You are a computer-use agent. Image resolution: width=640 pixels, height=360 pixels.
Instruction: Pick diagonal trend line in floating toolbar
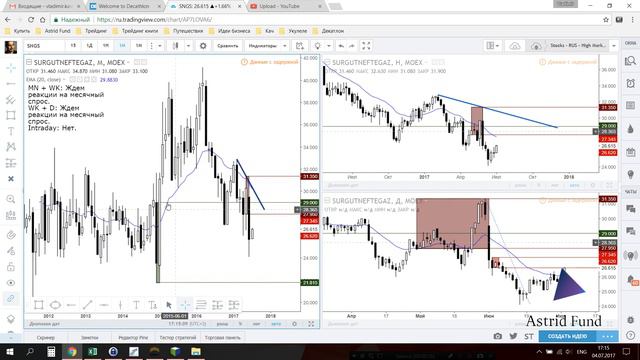pyautogui.click(x=87, y=305)
